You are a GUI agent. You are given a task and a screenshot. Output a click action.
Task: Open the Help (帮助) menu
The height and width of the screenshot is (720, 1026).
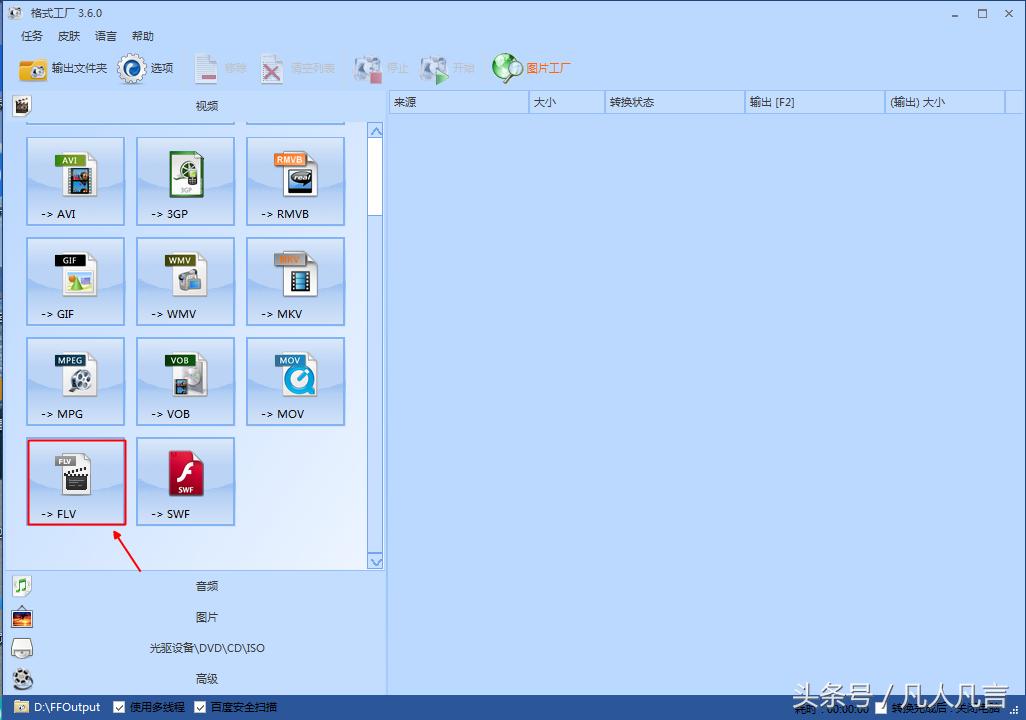click(x=143, y=36)
